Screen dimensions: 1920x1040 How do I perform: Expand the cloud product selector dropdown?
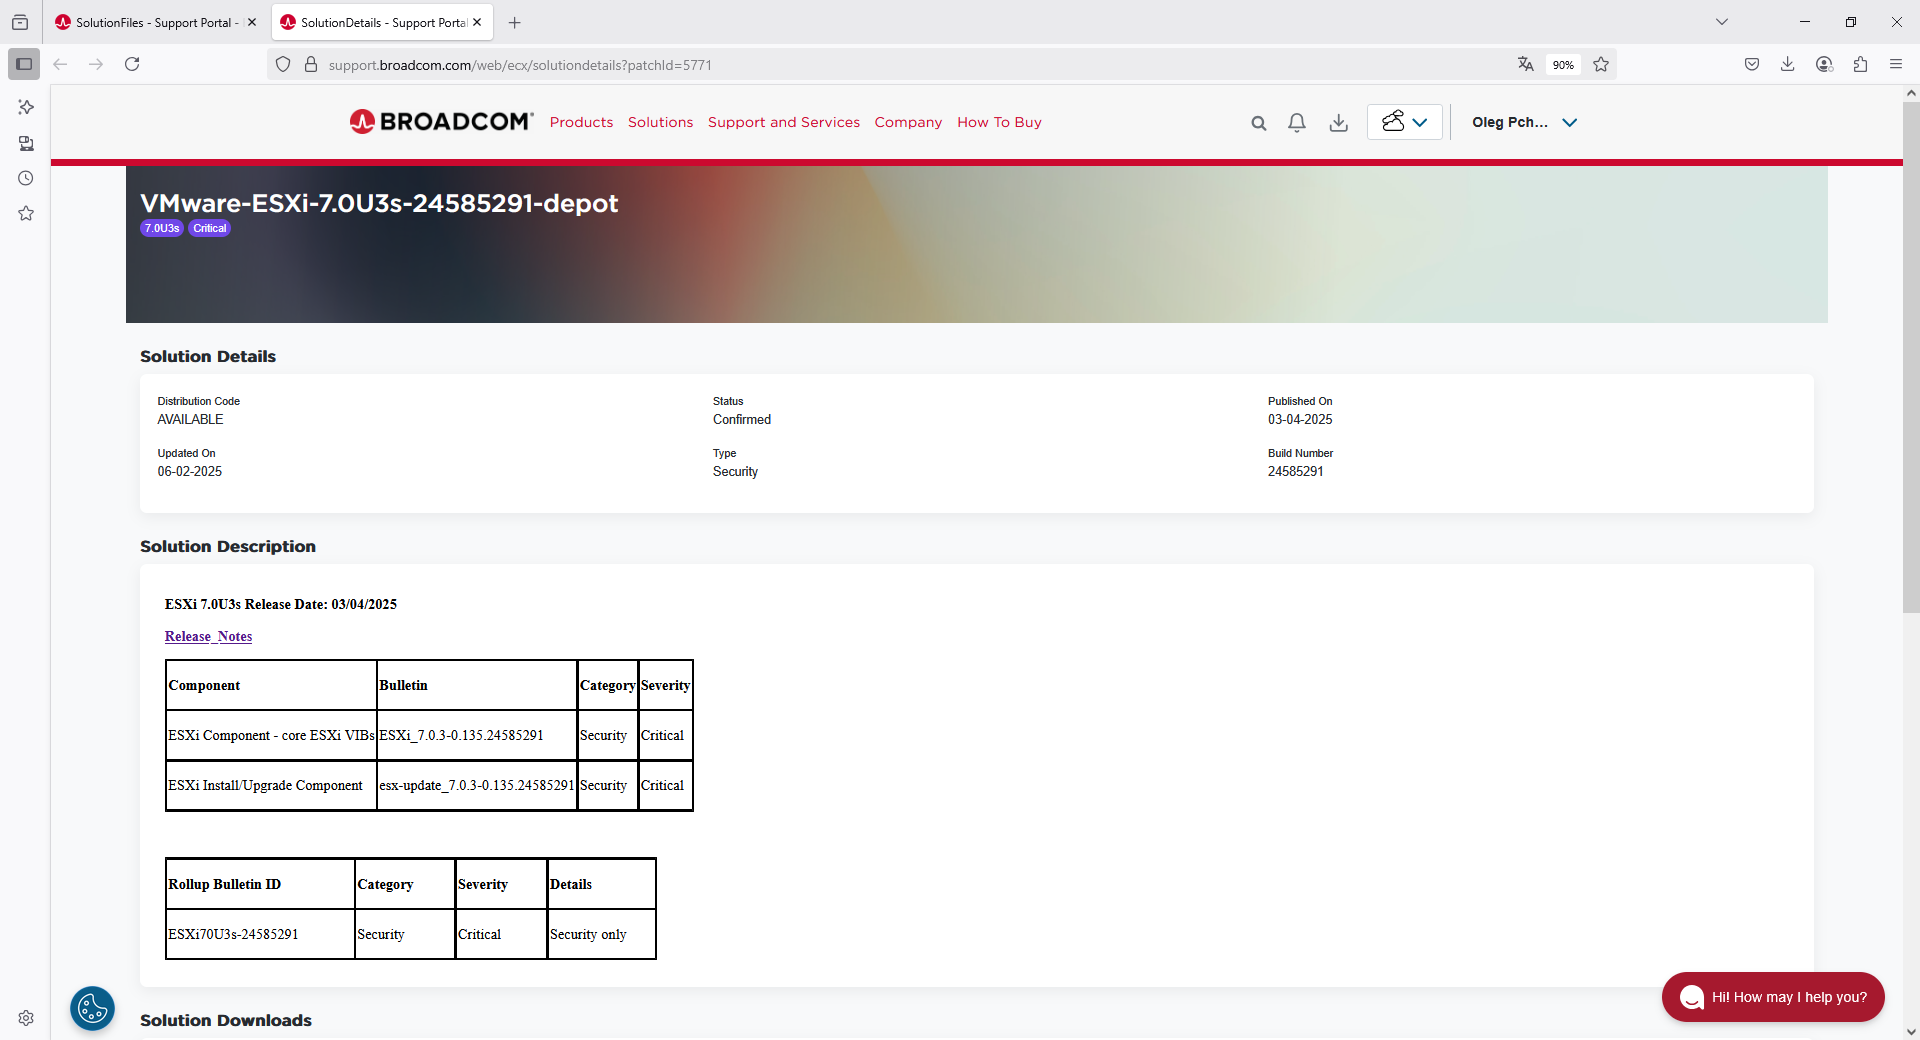1404,122
